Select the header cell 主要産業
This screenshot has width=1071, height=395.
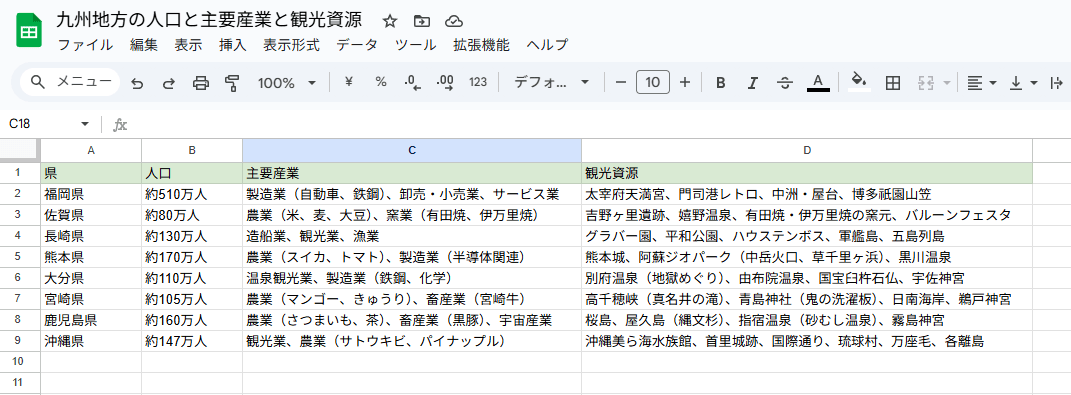tap(412, 173)
